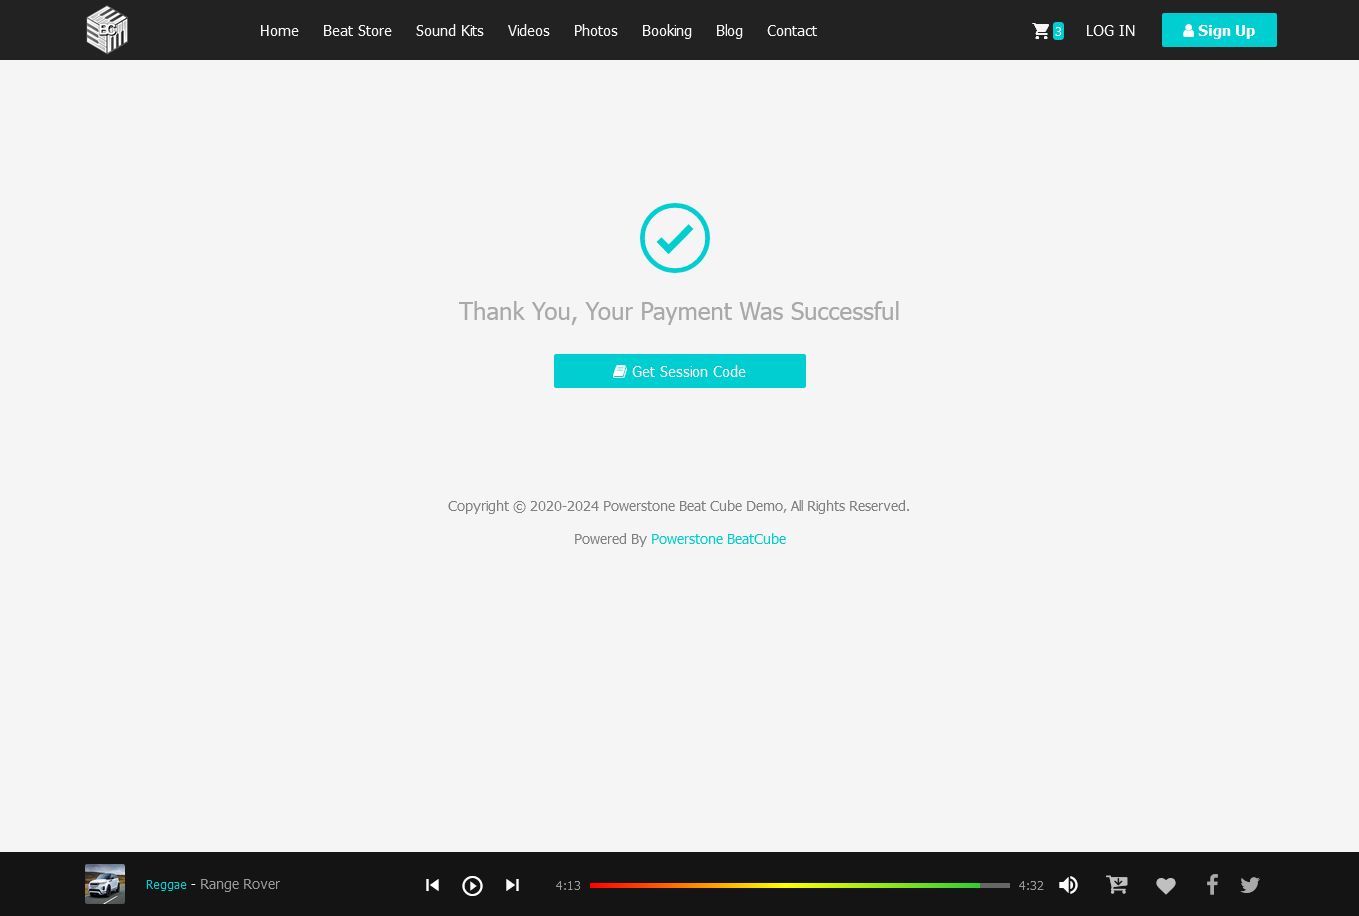Click LOG IN in the header

point(1110,31)
